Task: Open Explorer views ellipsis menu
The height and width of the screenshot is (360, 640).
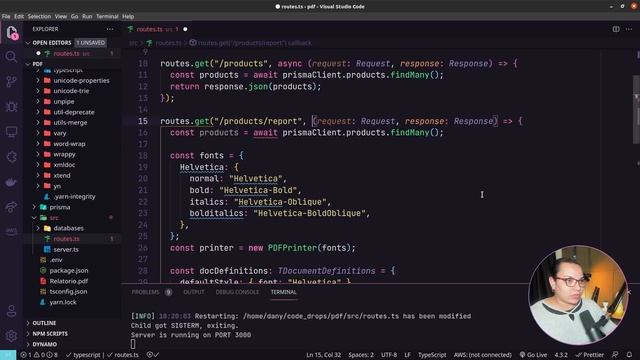Action: coord(110,29)
